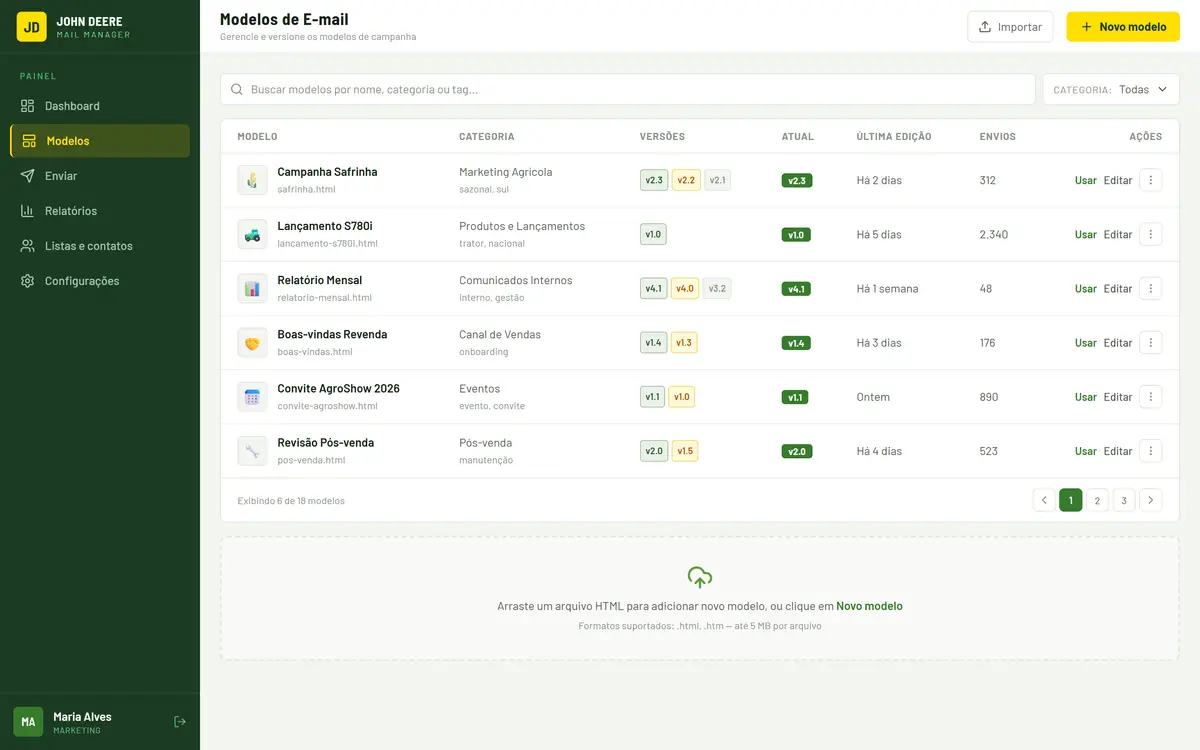Go to previous page arrow

click(x=1044, y=500)
